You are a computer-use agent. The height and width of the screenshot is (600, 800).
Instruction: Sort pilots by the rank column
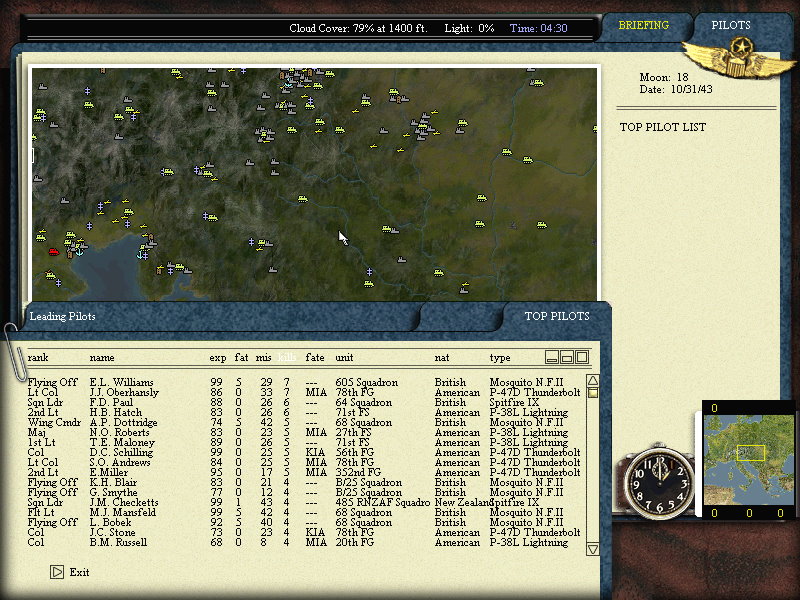[38, 358]
